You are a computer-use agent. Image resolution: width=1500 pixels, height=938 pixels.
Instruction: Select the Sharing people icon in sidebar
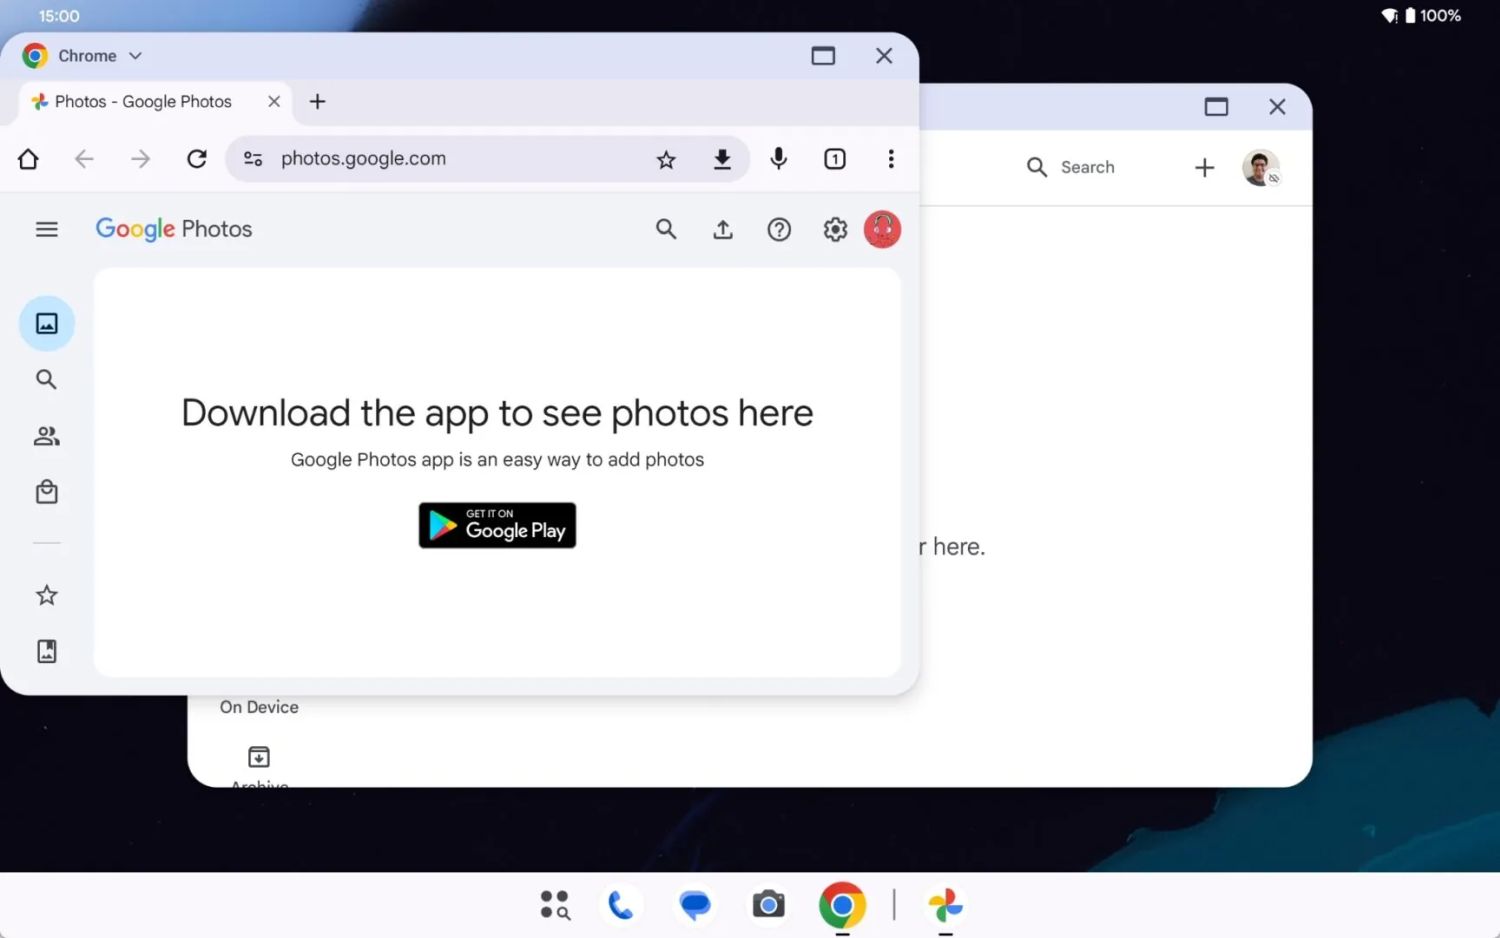tap(46, 436)
